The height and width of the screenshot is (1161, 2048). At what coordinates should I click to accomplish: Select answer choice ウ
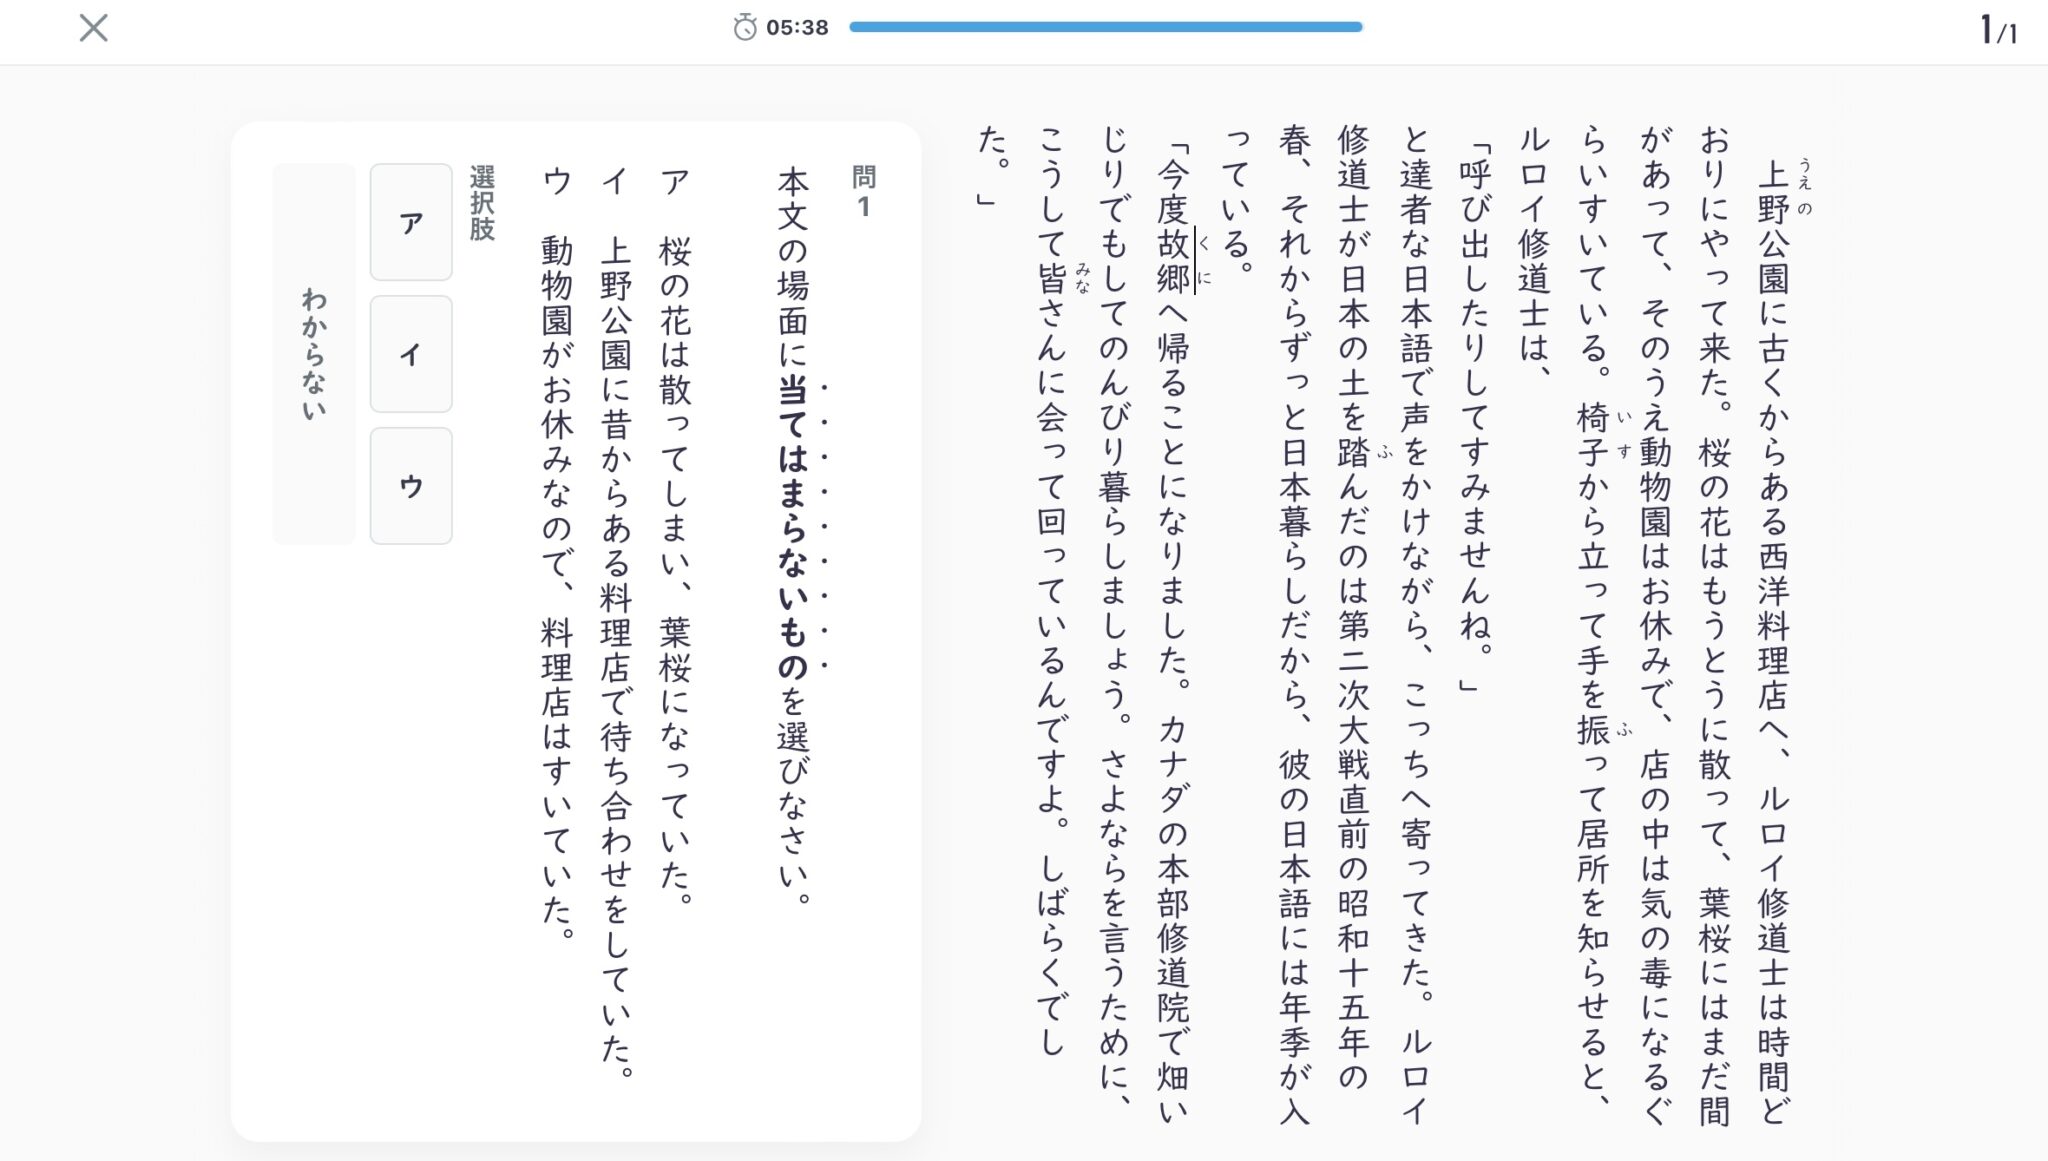click(x=411, y=486)
